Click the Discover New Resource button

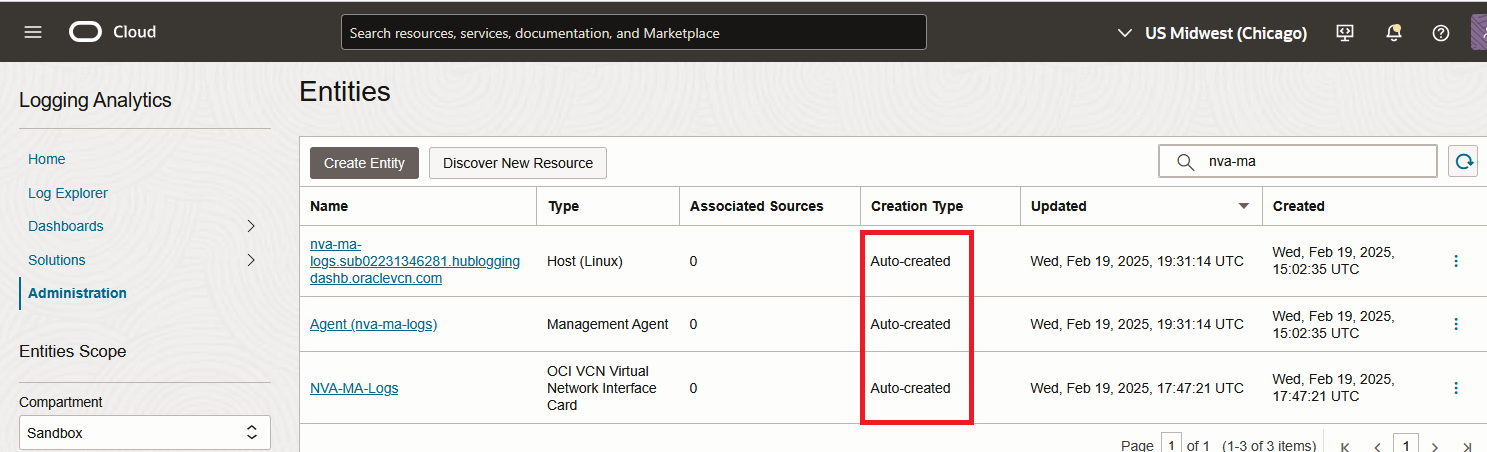(518, 163)
